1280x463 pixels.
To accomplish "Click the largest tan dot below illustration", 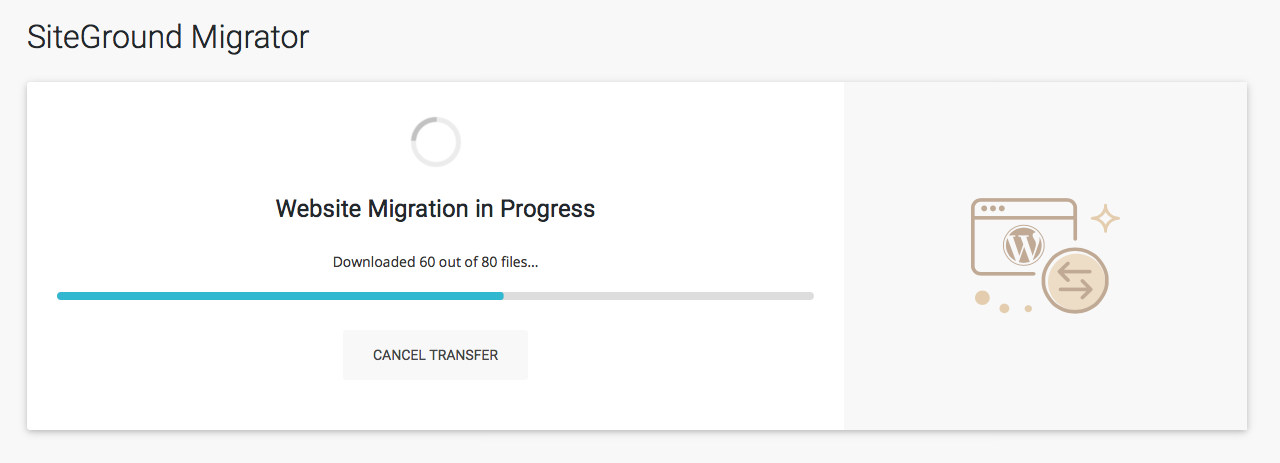I will point(982,297).
